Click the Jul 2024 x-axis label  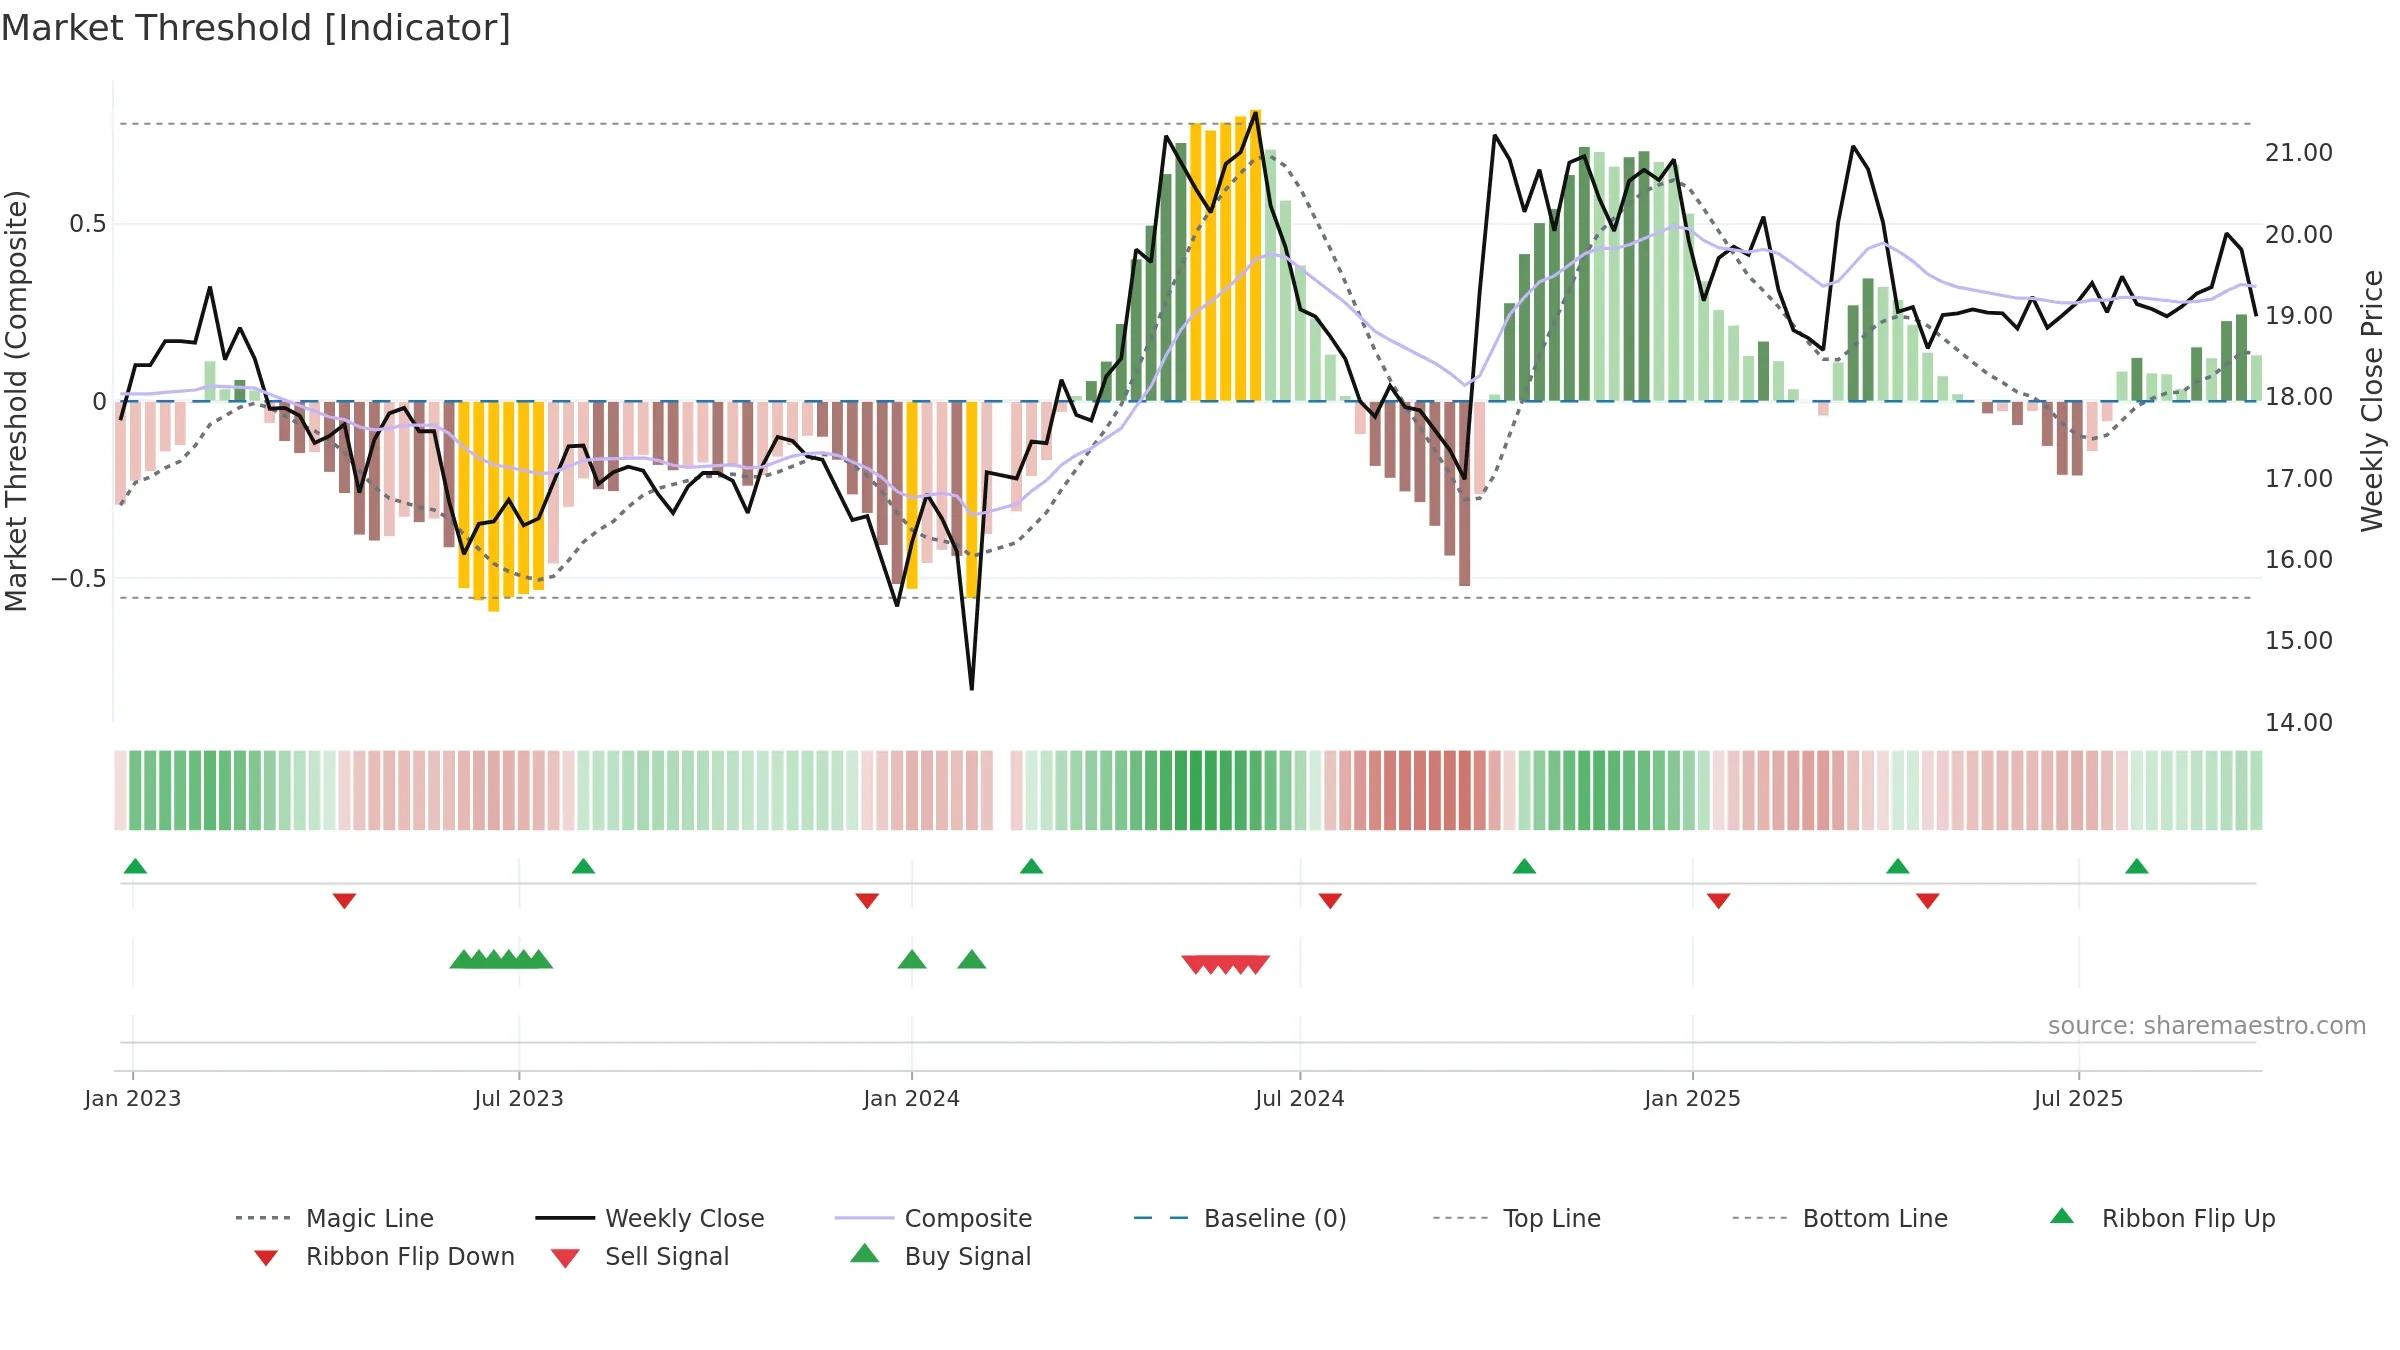[x=1300, y=1099]
